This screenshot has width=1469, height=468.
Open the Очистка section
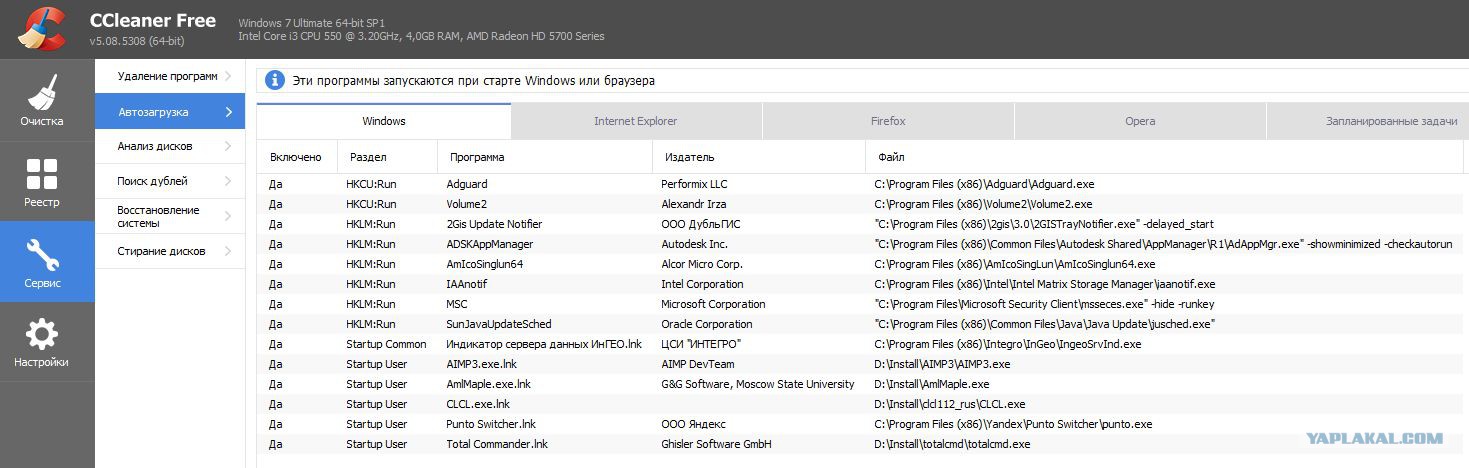pyautogui.click(x=47, y=100)
